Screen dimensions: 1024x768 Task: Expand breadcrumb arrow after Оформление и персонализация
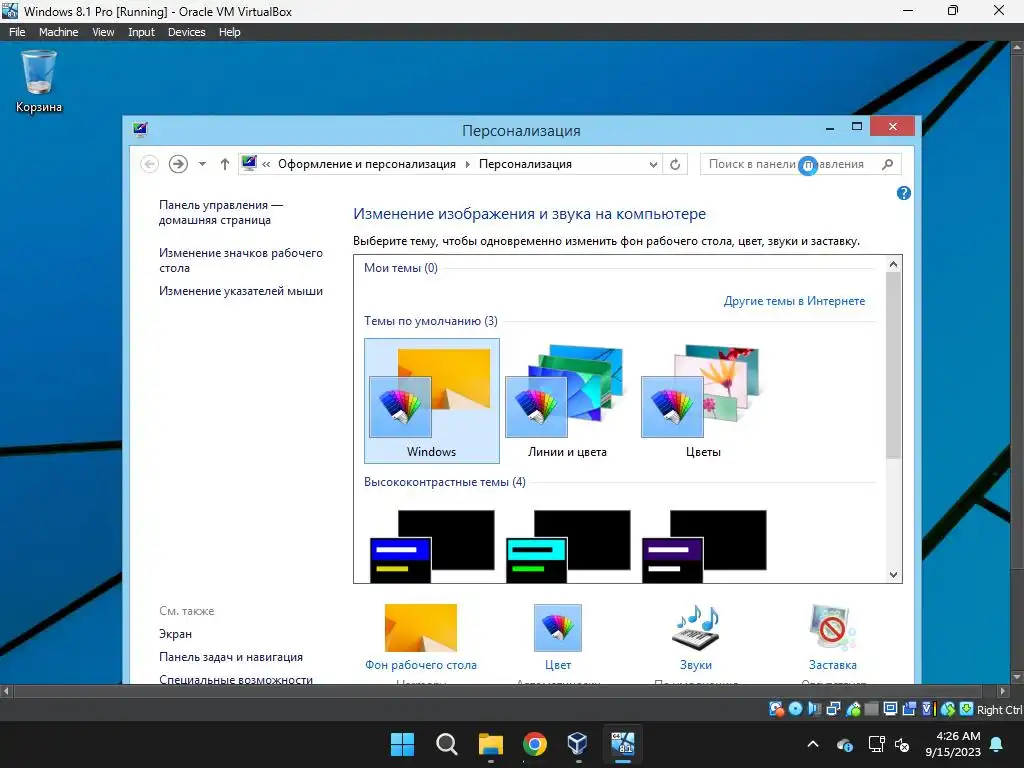point(468,165)
